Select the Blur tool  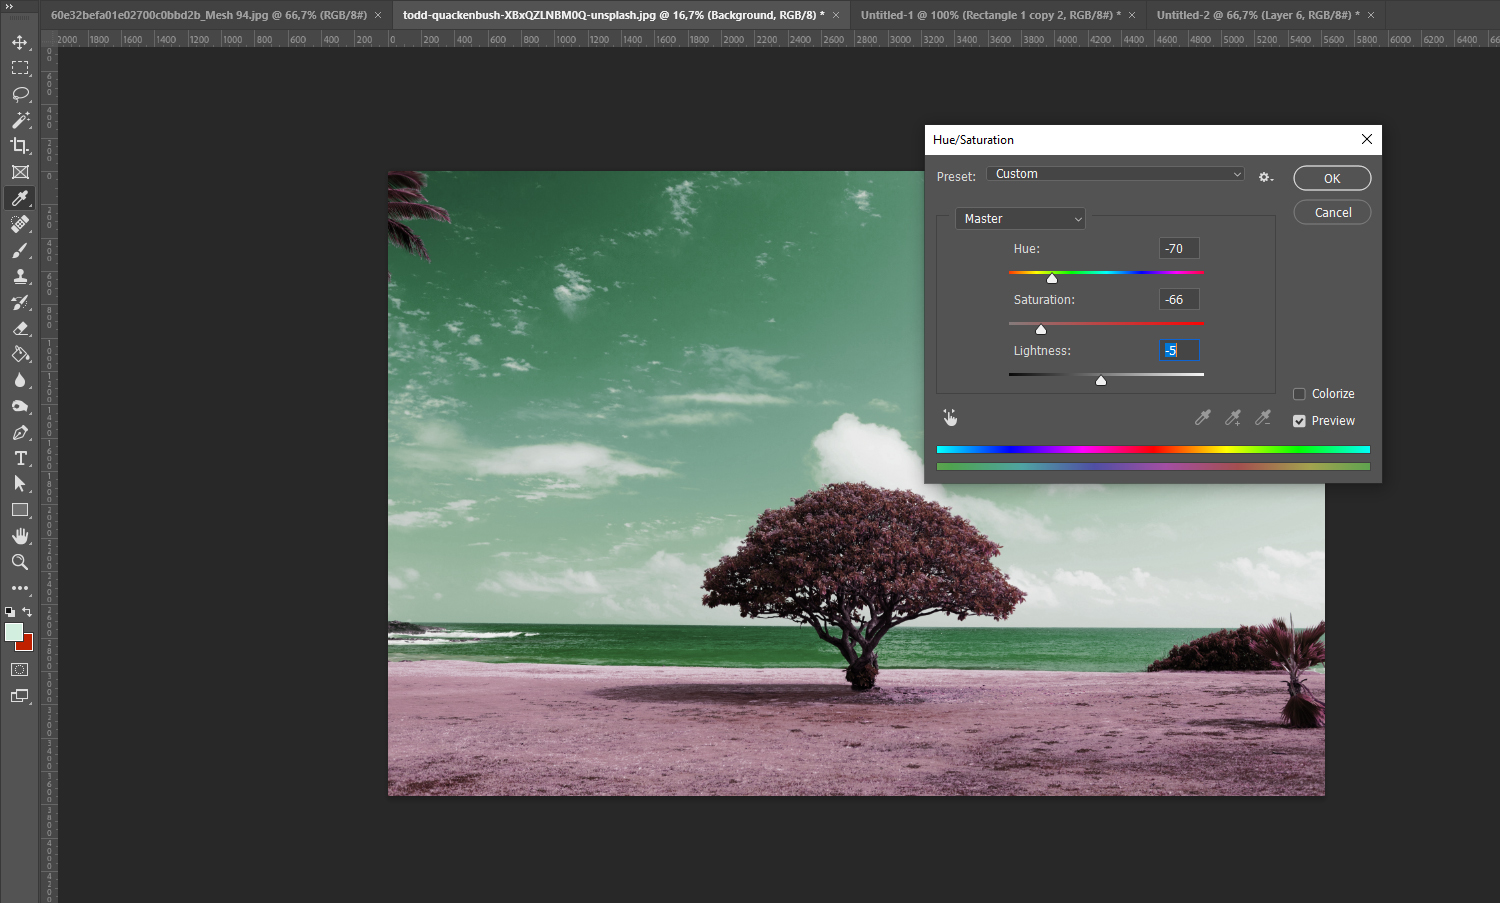pos(20,380)
